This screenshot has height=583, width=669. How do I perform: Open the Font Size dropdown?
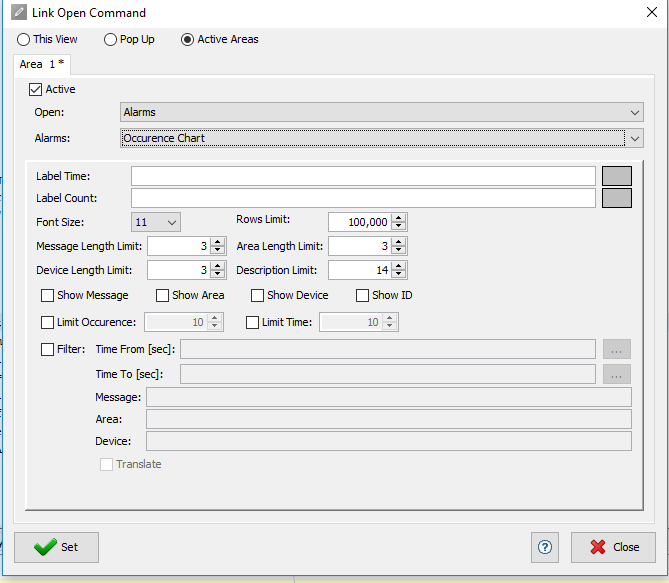156,222
